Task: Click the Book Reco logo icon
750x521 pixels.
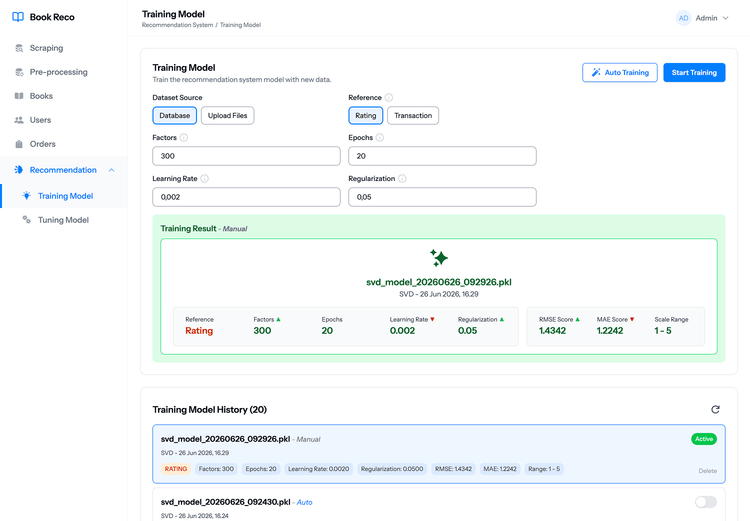Action: (x=18, y=17)
